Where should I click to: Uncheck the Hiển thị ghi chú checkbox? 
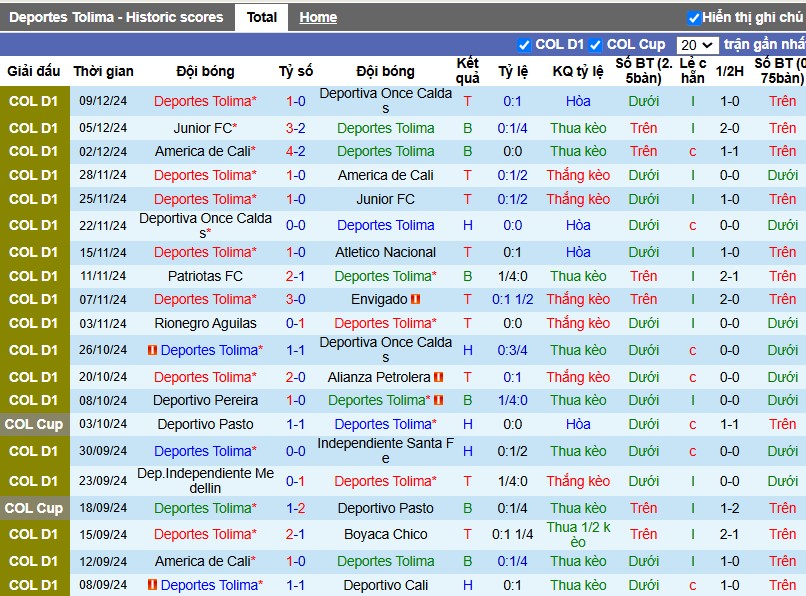pyautogui.click(x=694, y=18)
